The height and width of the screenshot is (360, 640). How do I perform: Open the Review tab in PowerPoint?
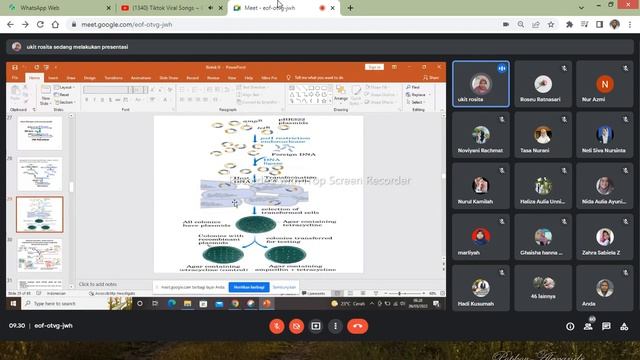tap(213, 78)
